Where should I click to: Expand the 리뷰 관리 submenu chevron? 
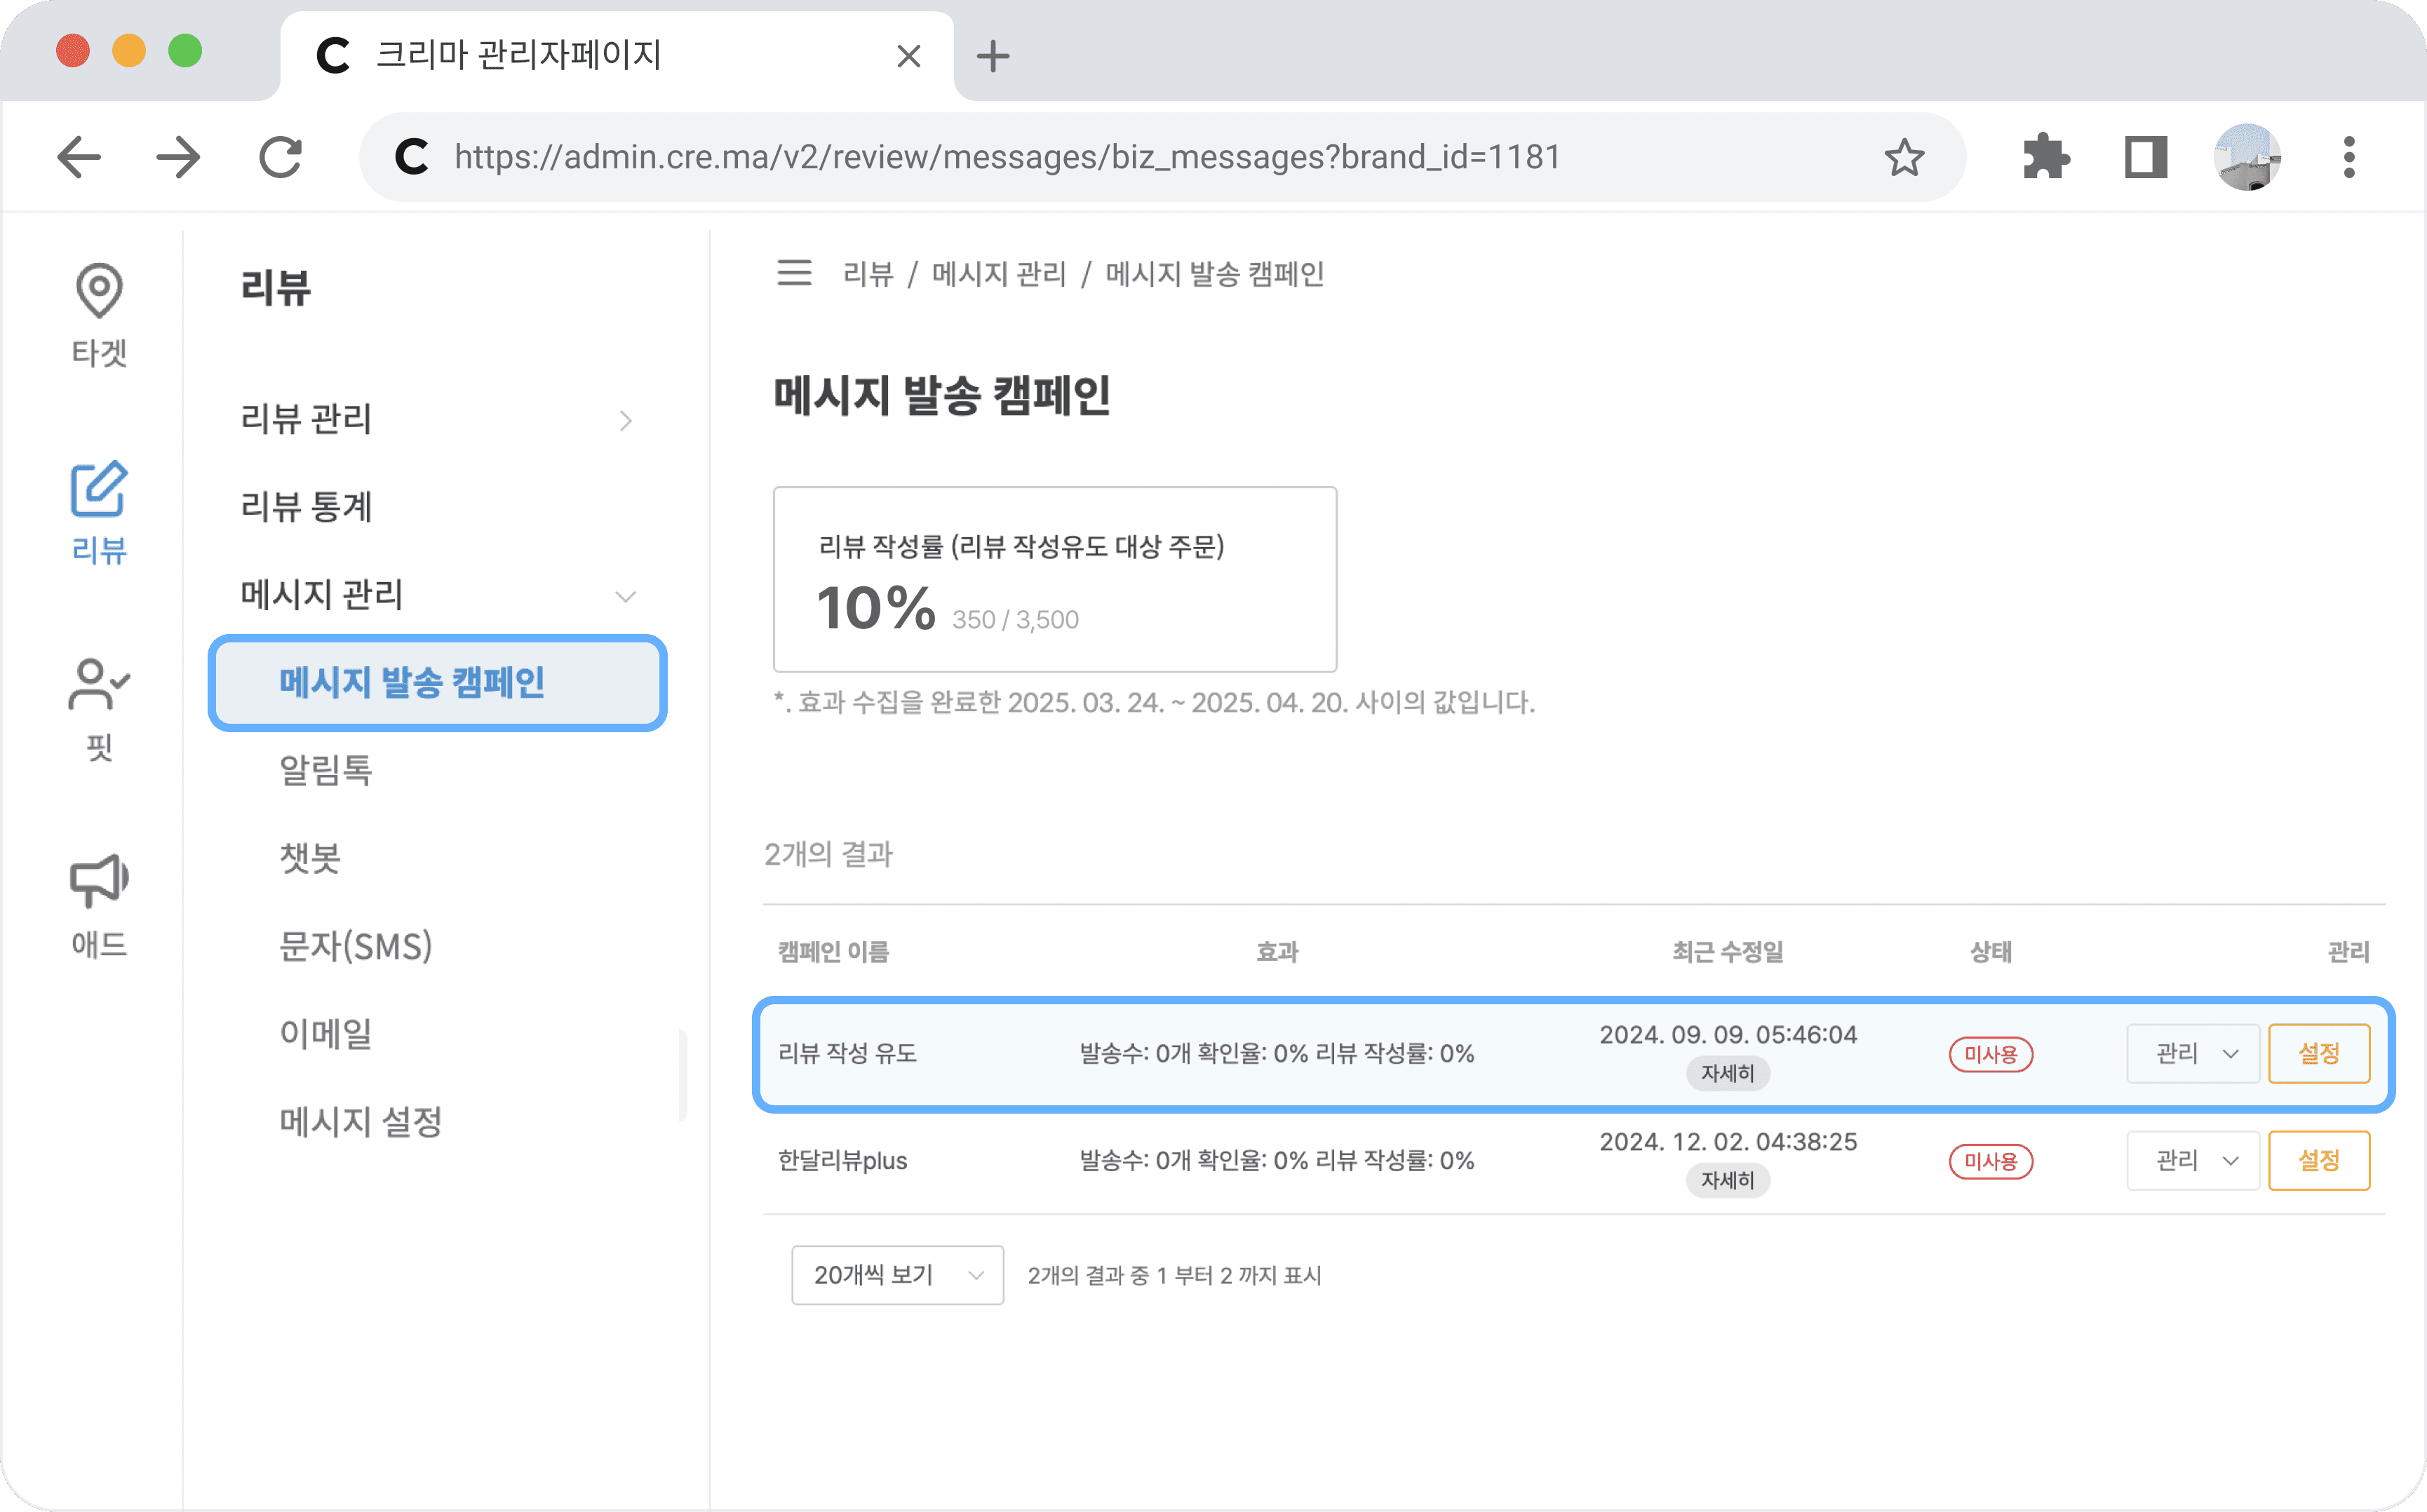click(x=625, y=421)
